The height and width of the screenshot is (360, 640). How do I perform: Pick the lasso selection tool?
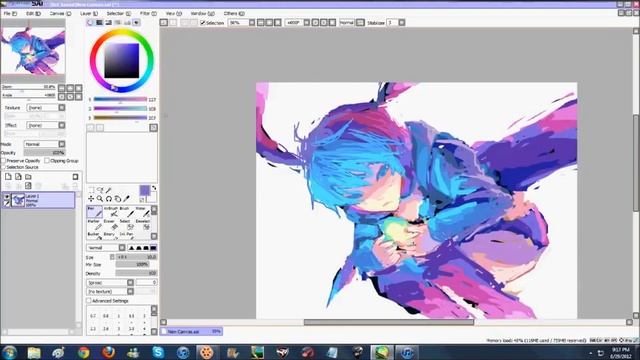100,190
